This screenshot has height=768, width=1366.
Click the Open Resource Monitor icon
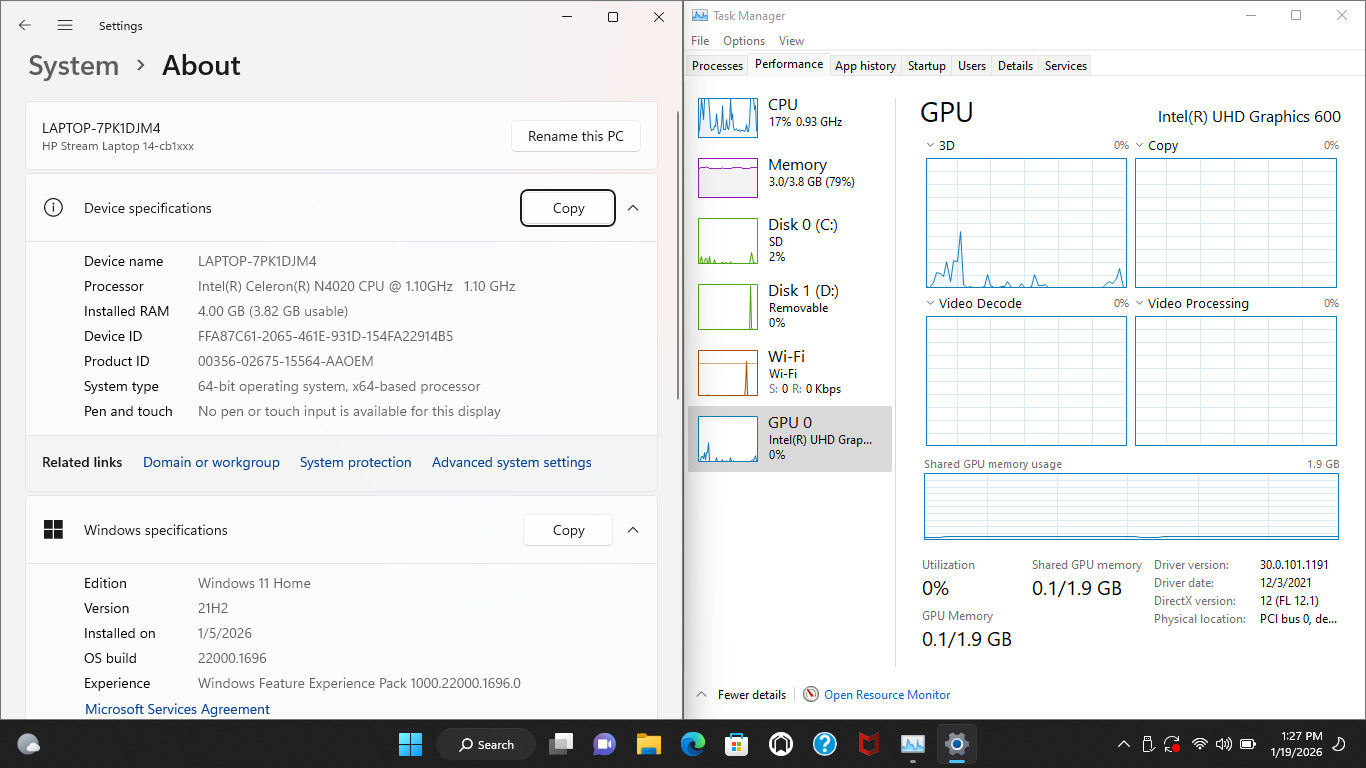(811, 695)
